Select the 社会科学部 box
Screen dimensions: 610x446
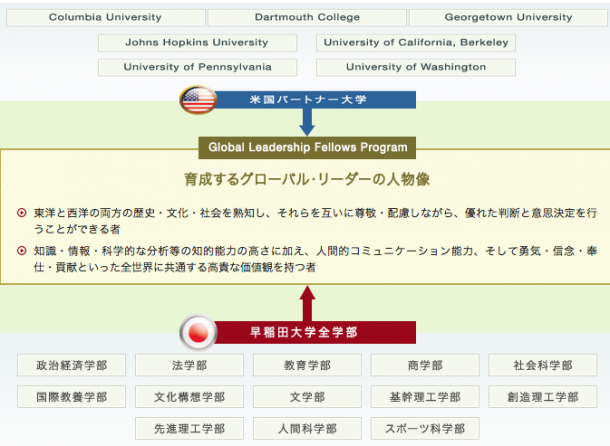[543, 365]
